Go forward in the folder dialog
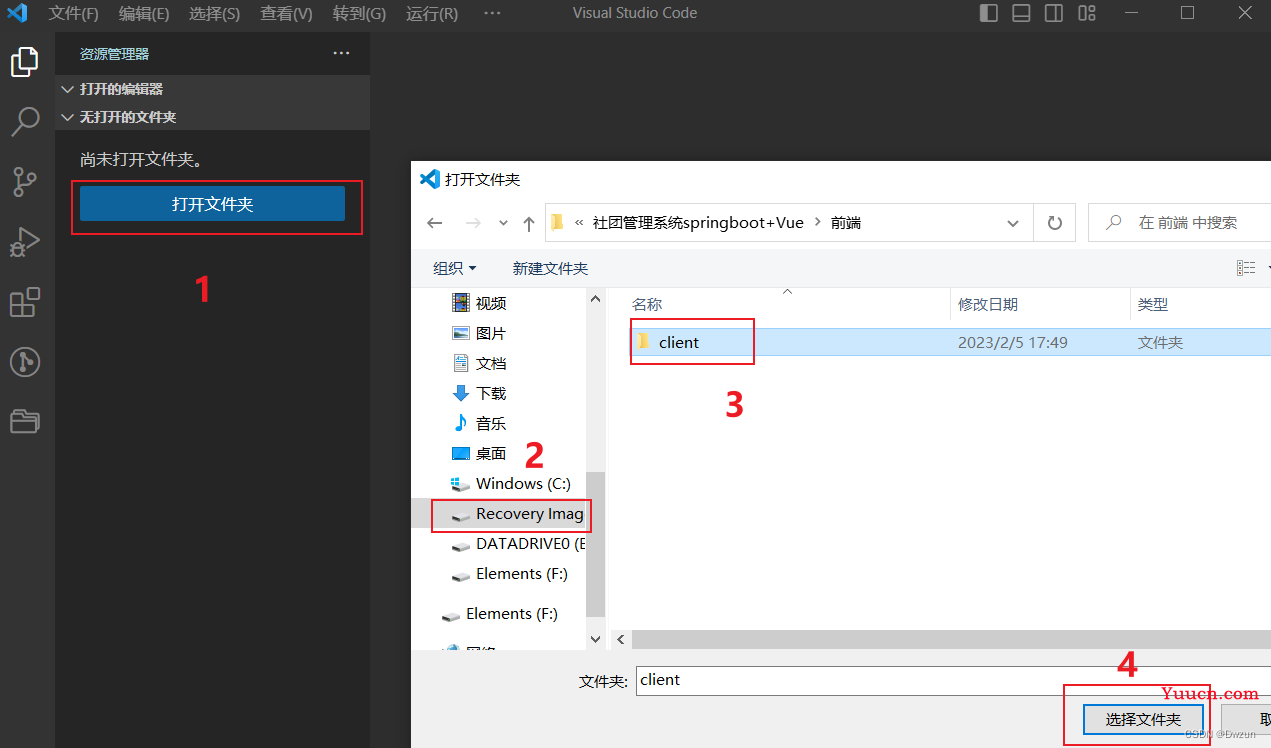Image resolution: width=1271 pixels, height=748 pixels. coord(474,223)
